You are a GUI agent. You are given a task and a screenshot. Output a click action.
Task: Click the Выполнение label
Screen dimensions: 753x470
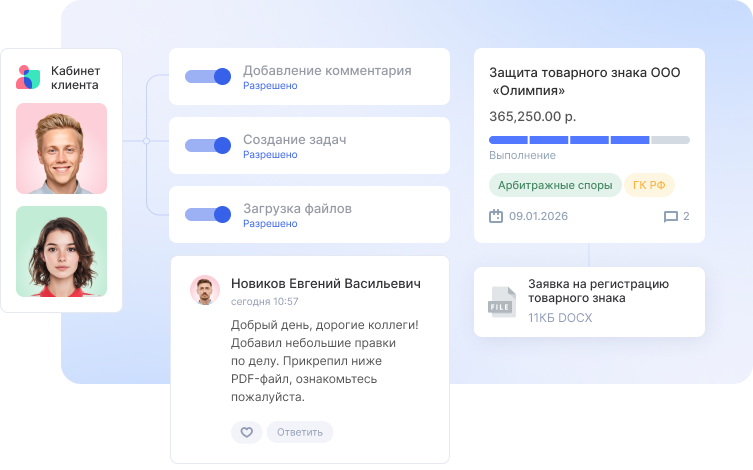coord(522,156)
